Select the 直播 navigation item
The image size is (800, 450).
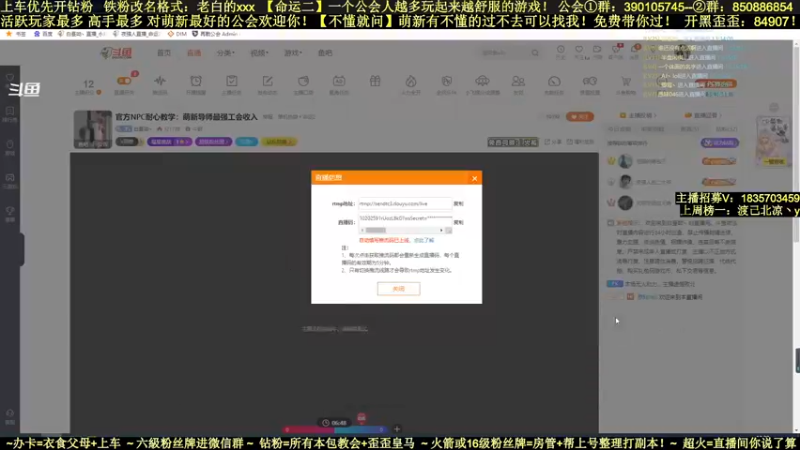[x=194, y=53]
